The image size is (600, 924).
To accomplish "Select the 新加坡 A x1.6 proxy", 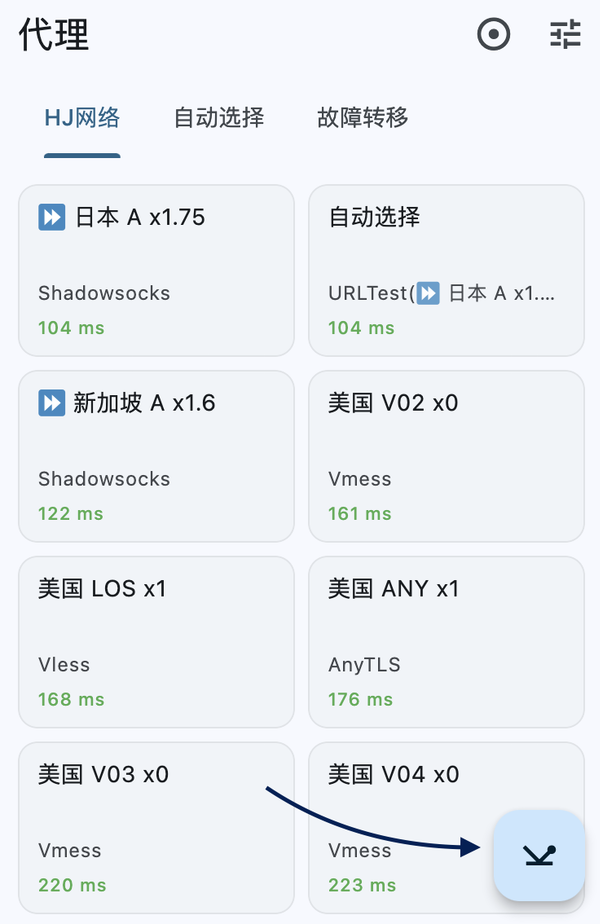I will (x=156, y=454).
